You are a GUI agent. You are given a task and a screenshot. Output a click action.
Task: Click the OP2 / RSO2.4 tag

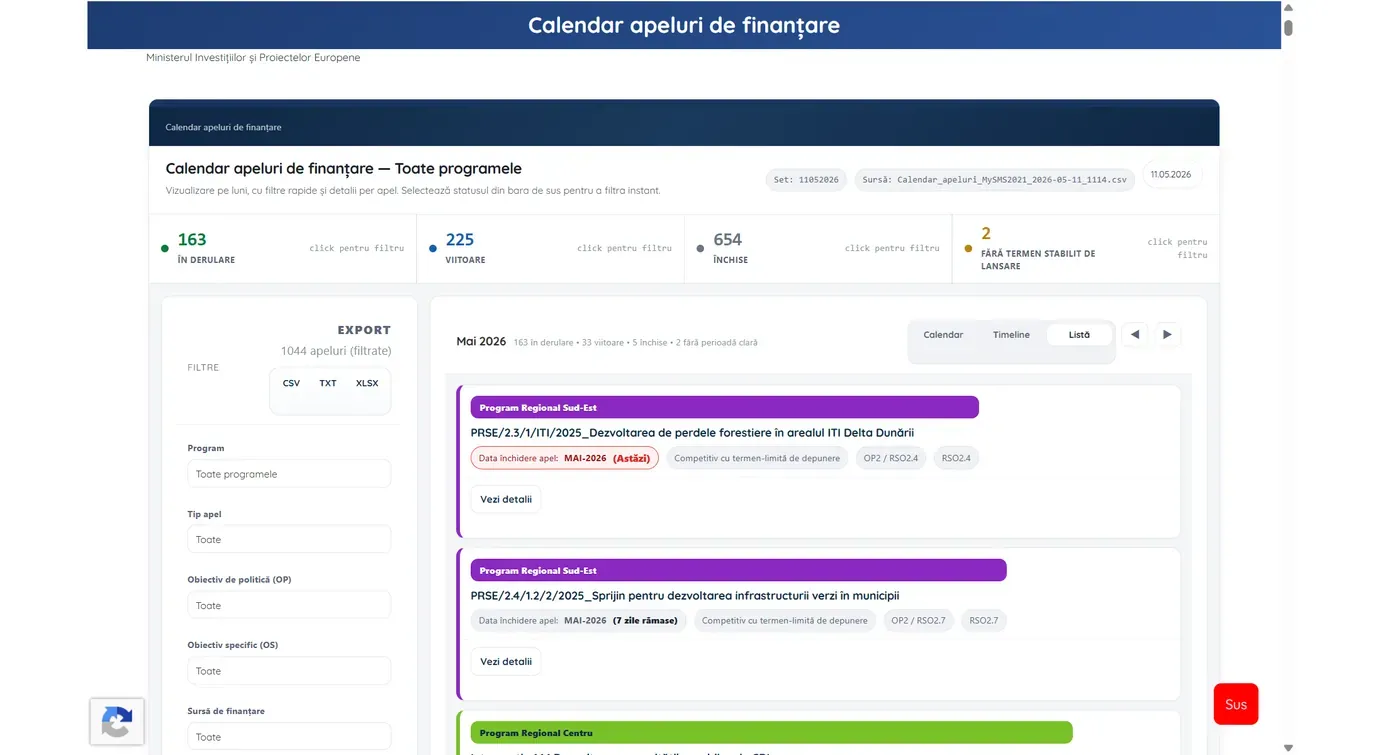(x=890, y=458)
